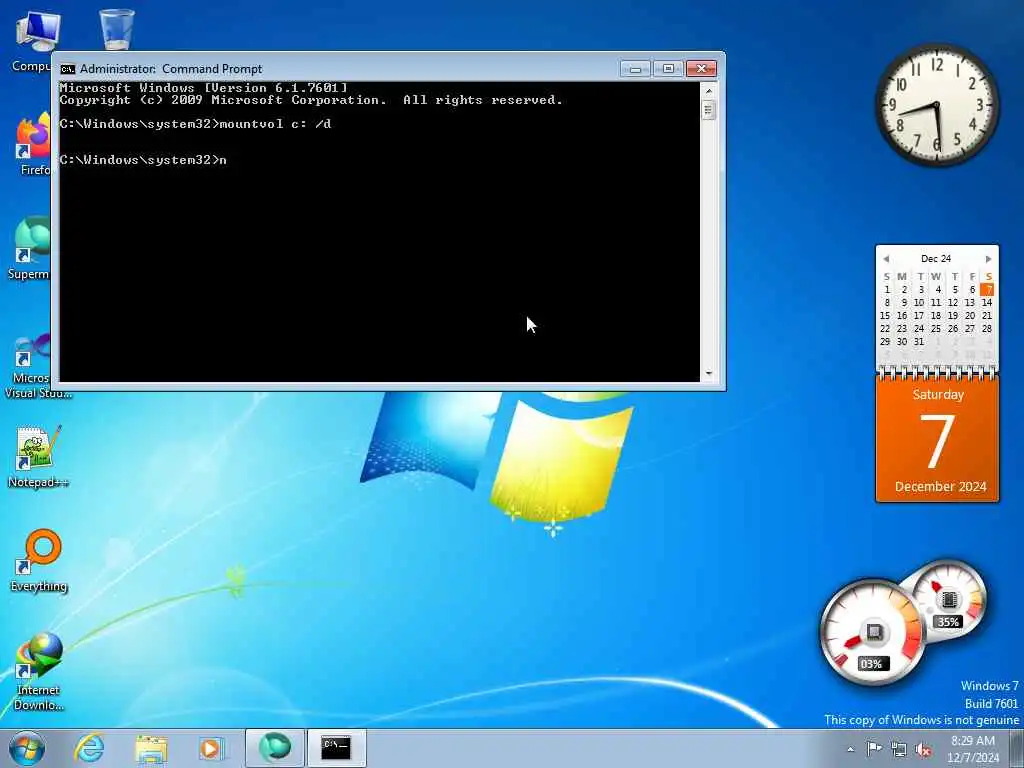The image size is (1024, 768).
Task: Click the Command Prompt scrollbar thumb
Action: click(709, 110)
